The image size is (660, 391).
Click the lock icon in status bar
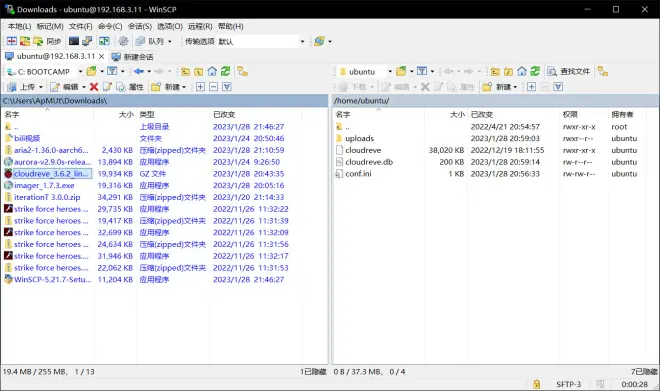click(536, 384)
